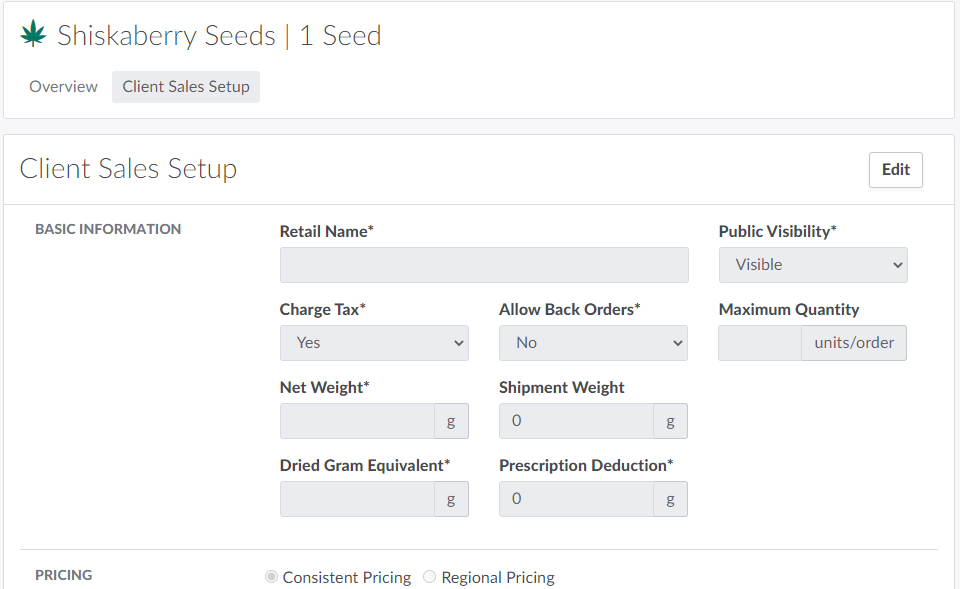The height and width of the screenshot is (589, 960).
Task: Select the Consistent Pricing radio button
Action: point(271,577)
